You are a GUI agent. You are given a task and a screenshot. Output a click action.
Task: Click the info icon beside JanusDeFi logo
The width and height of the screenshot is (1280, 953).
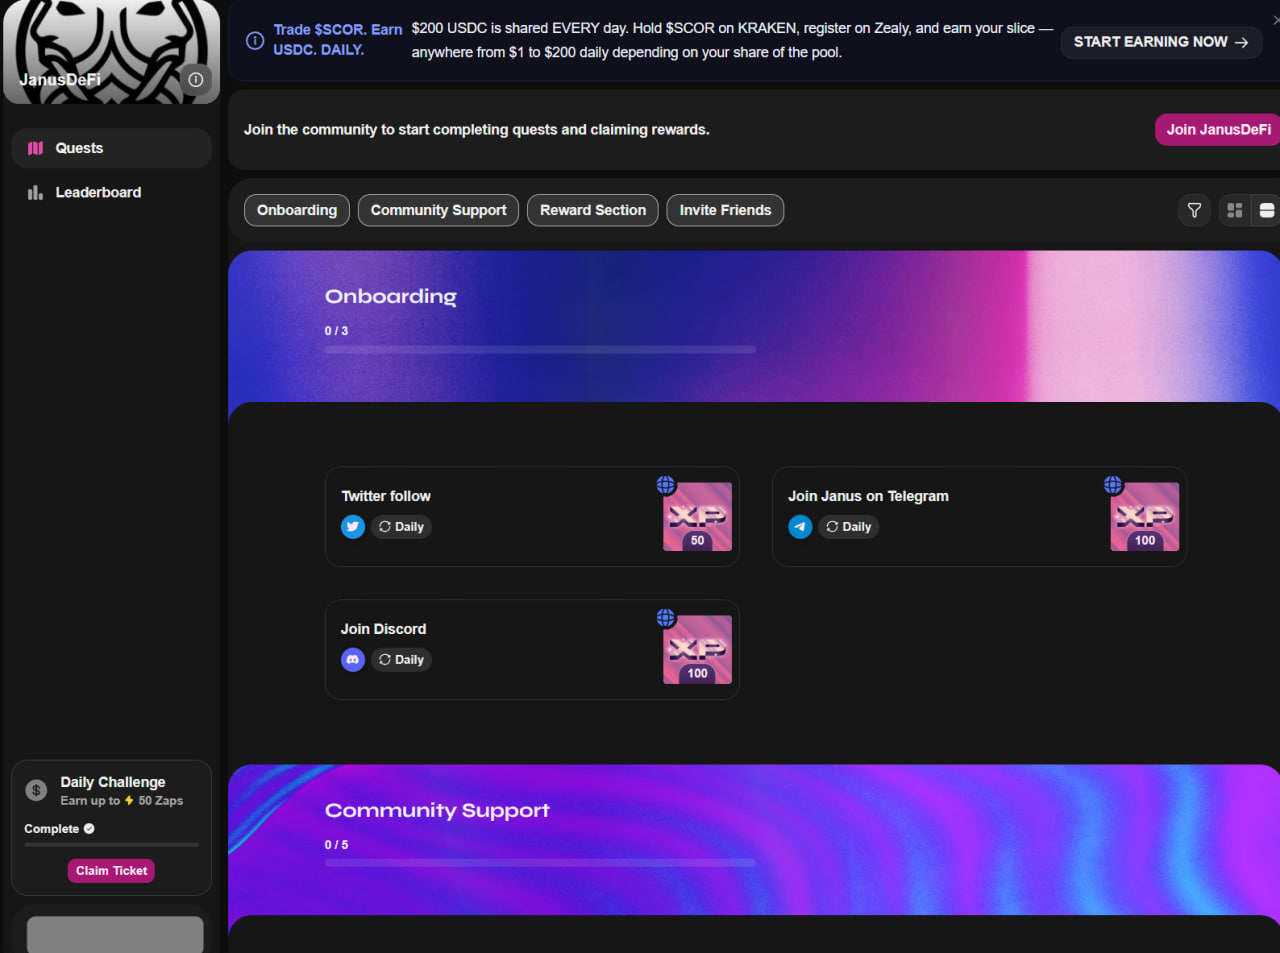pos(196,80)
